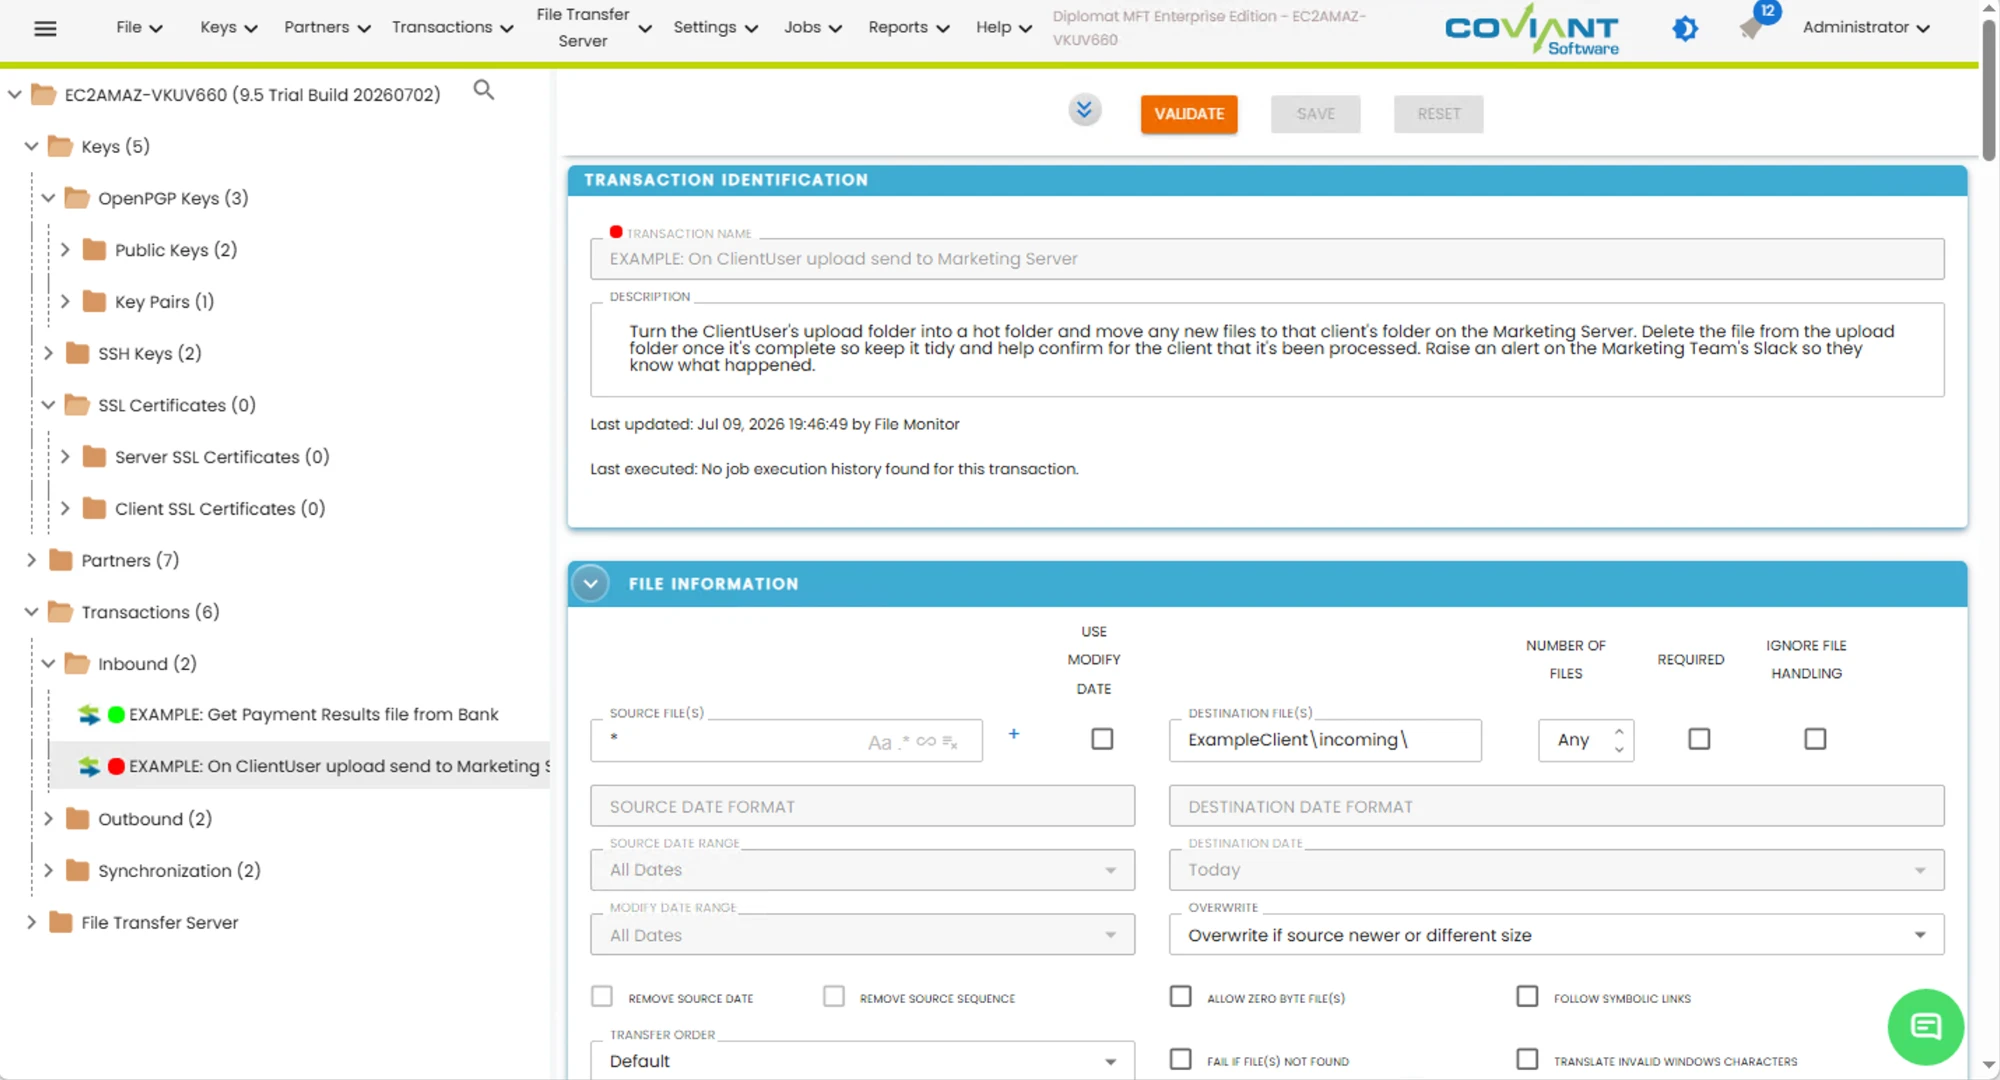
Task: Open the Transactions menu
Action: [452, 27]
